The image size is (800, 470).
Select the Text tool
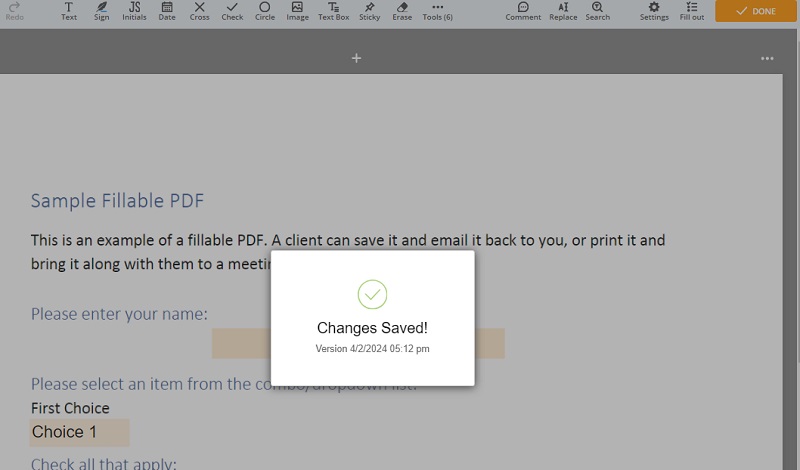tap(69, 11)
